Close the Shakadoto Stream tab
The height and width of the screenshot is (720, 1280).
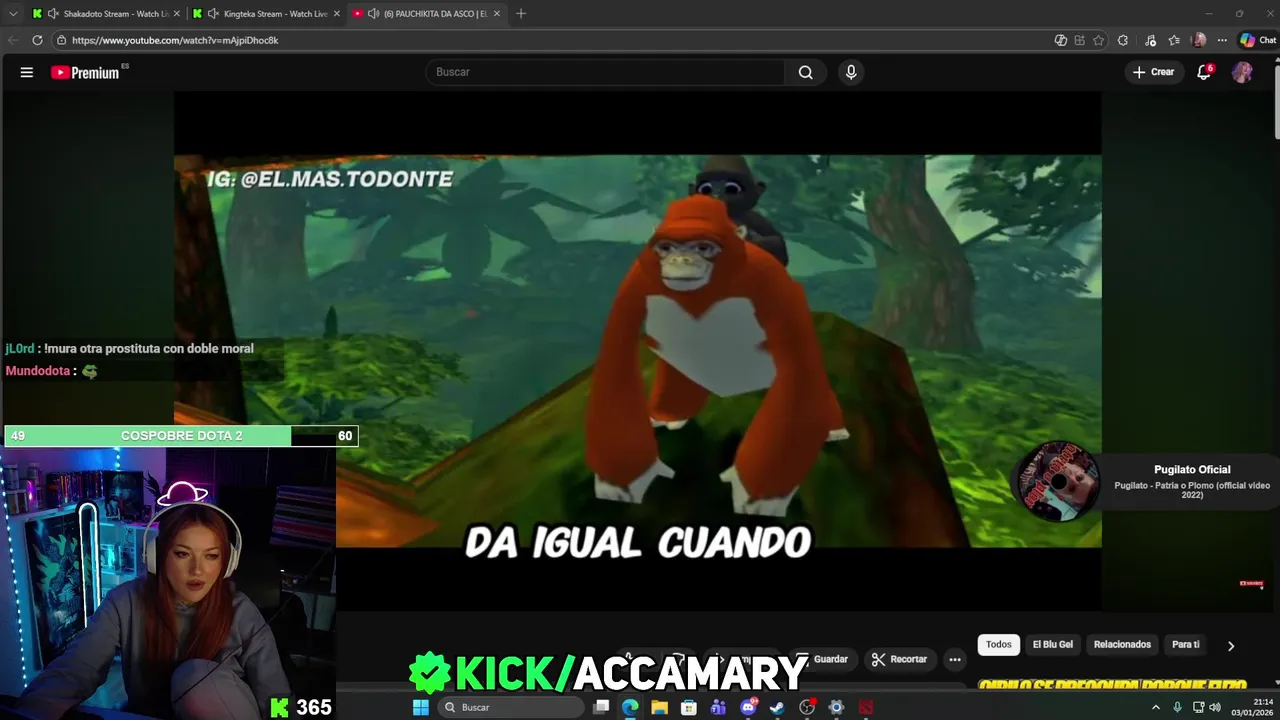(x=176, y=14)
